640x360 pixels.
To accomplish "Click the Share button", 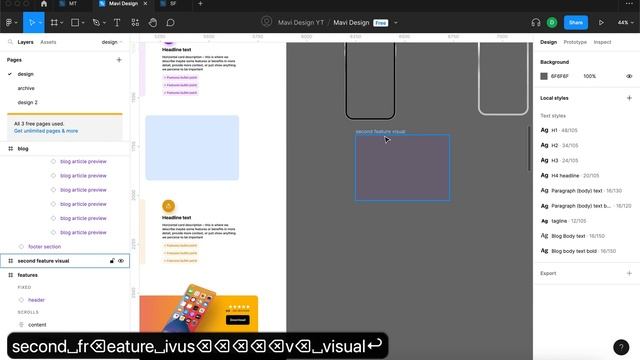I will (576, 23).
